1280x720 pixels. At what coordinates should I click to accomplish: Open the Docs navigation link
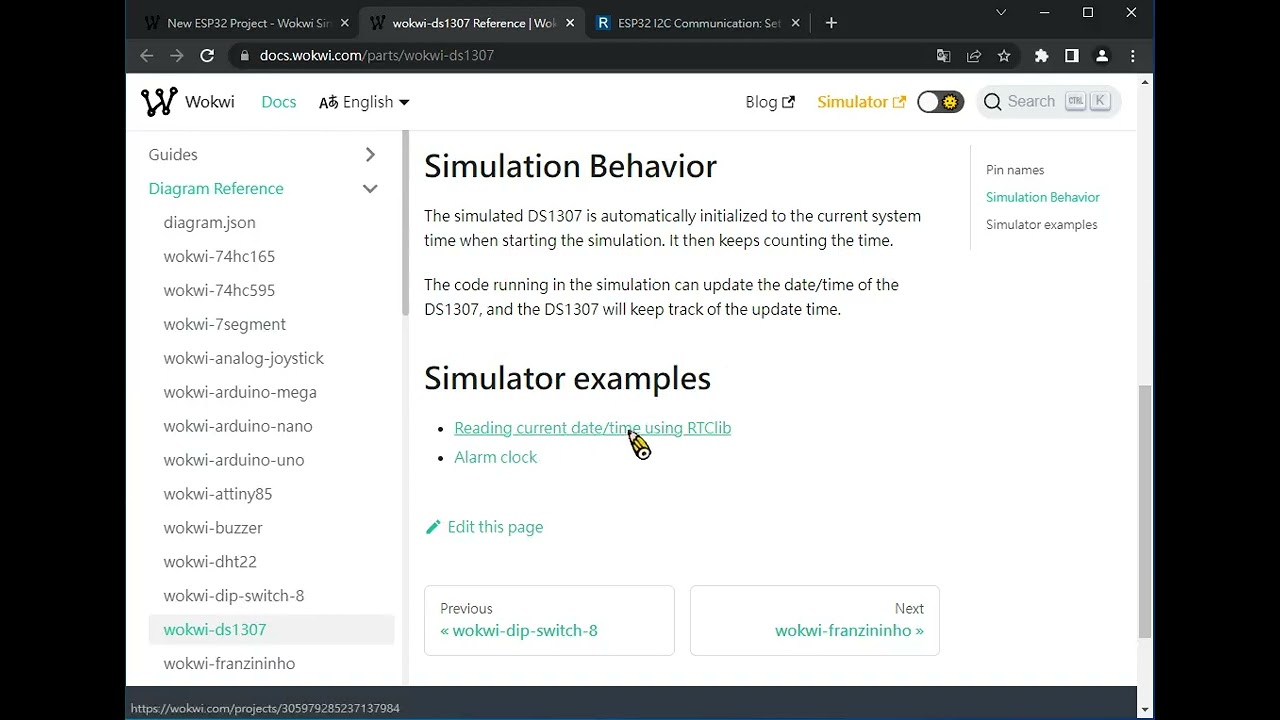click(x=278, y=102)
